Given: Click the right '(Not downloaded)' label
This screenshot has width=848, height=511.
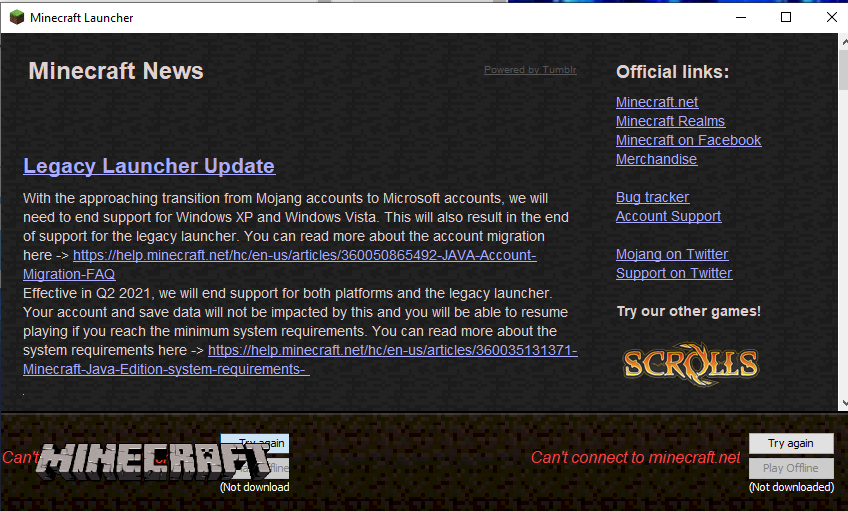Looking at the screenshot, I should pyautogui.click(x=791, y=487).
